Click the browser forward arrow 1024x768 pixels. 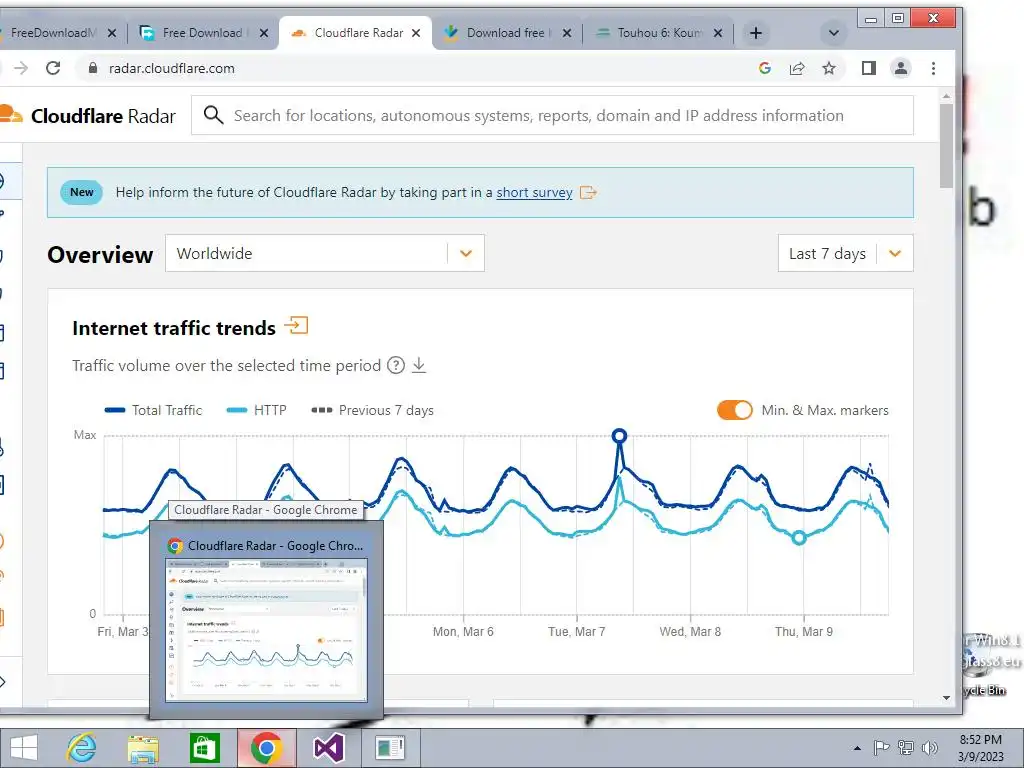(21, 68)
